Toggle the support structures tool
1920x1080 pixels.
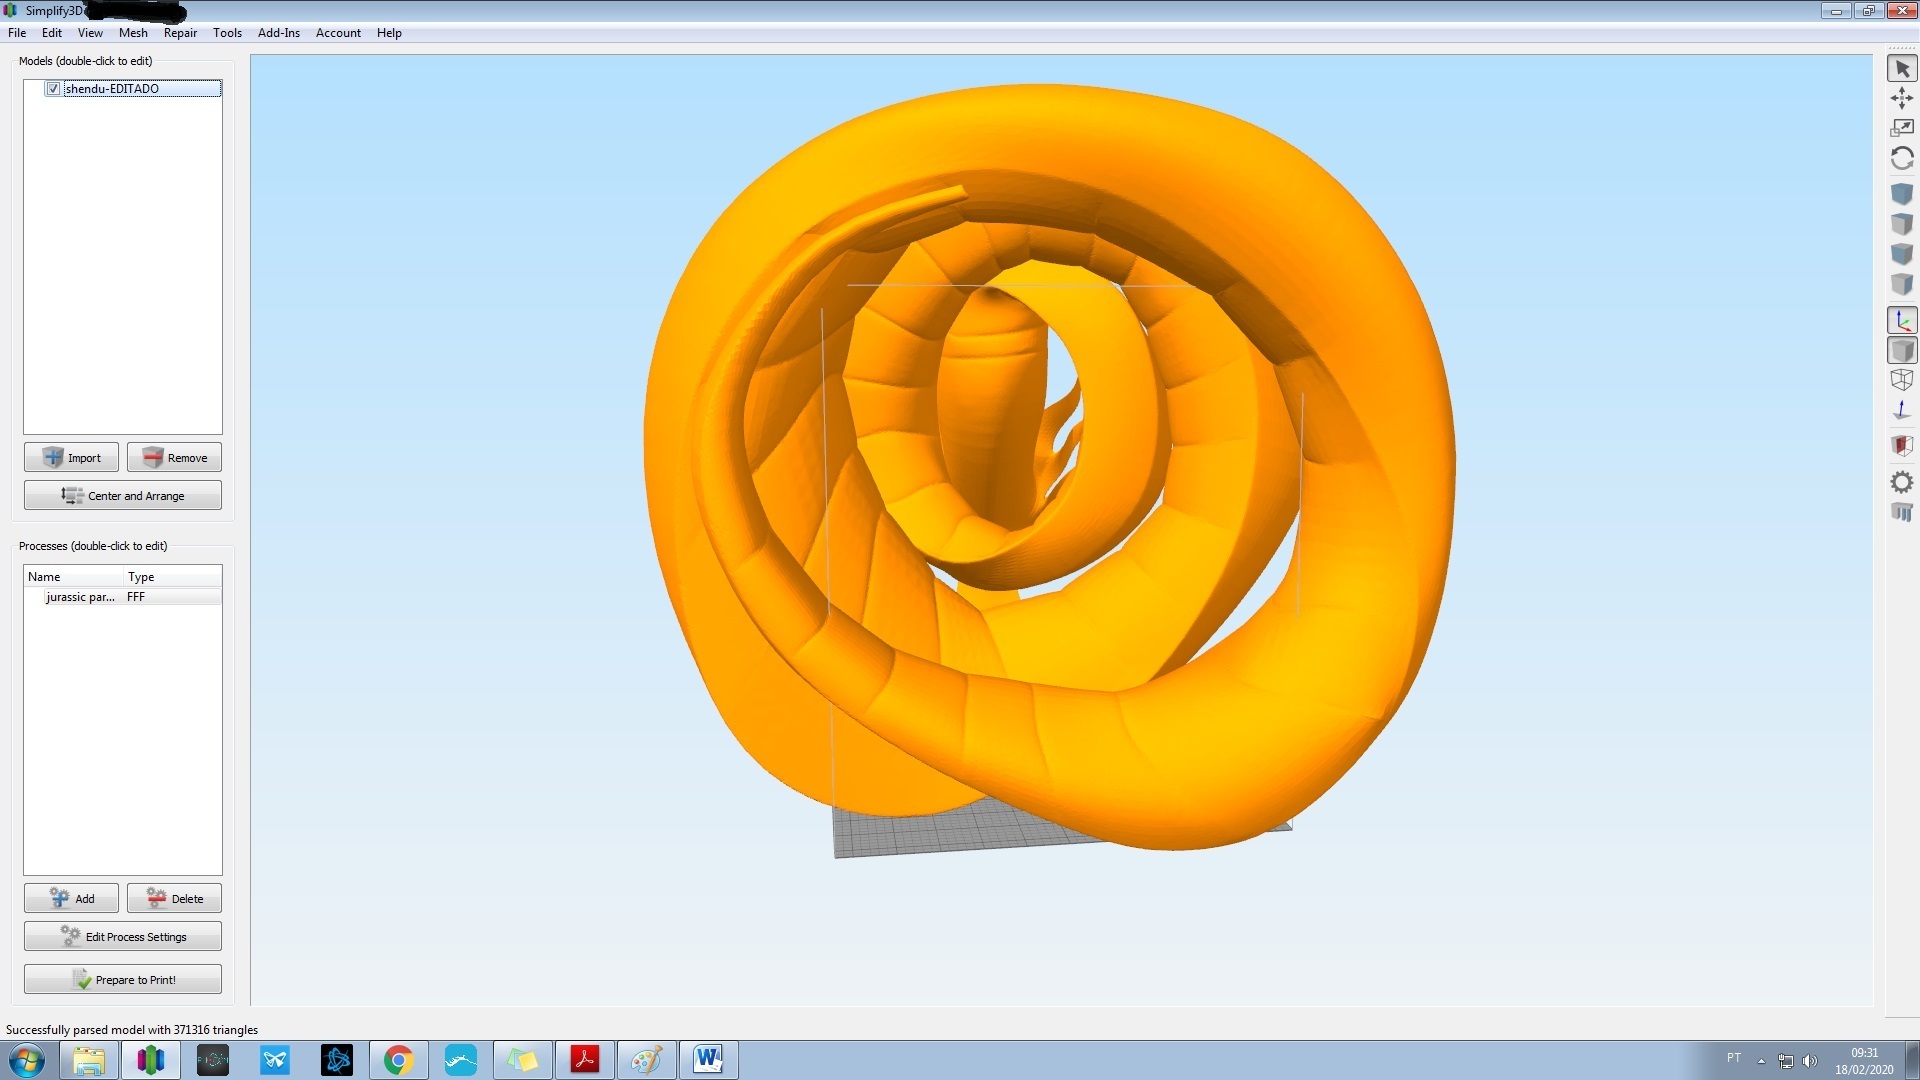click(1903, 513)
